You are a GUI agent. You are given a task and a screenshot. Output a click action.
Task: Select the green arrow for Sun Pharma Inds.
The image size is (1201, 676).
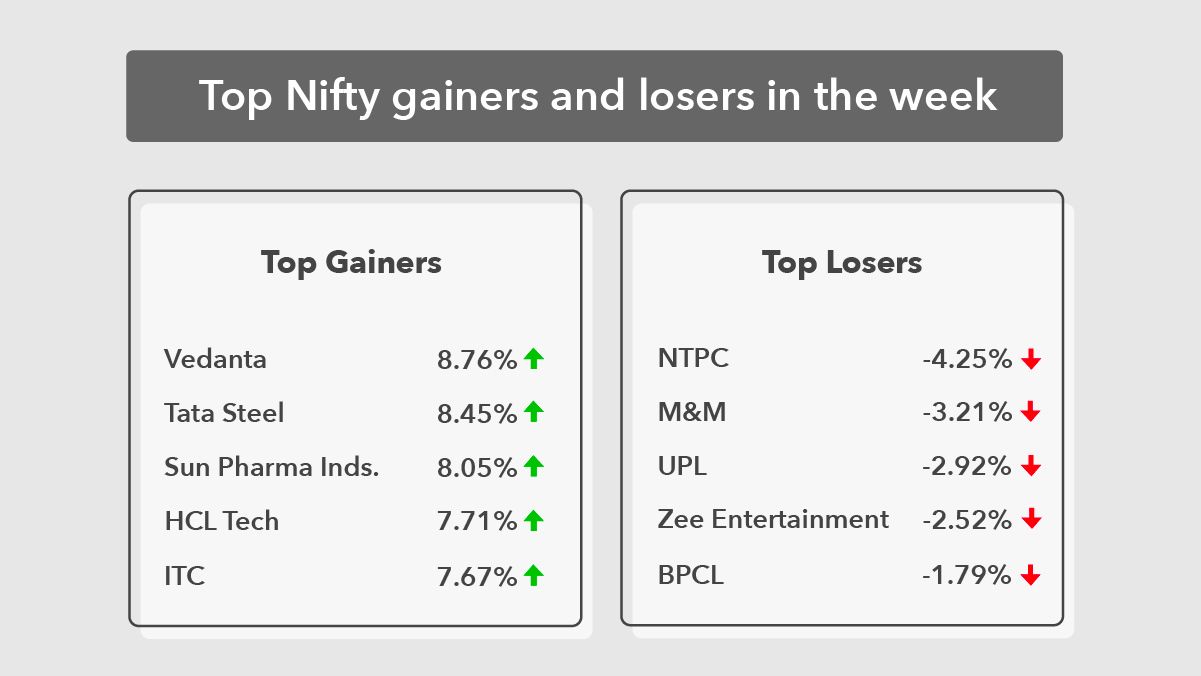click(x=533, y=466)
